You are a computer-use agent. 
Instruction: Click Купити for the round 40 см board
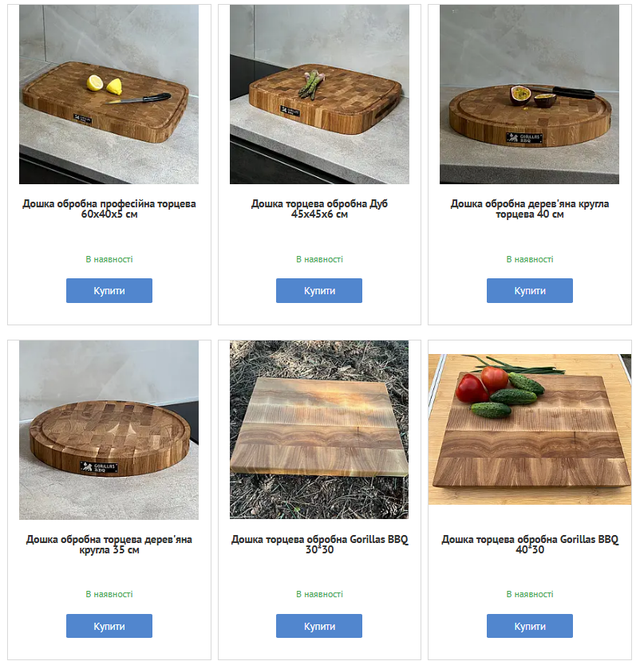(x=530, y=291)
